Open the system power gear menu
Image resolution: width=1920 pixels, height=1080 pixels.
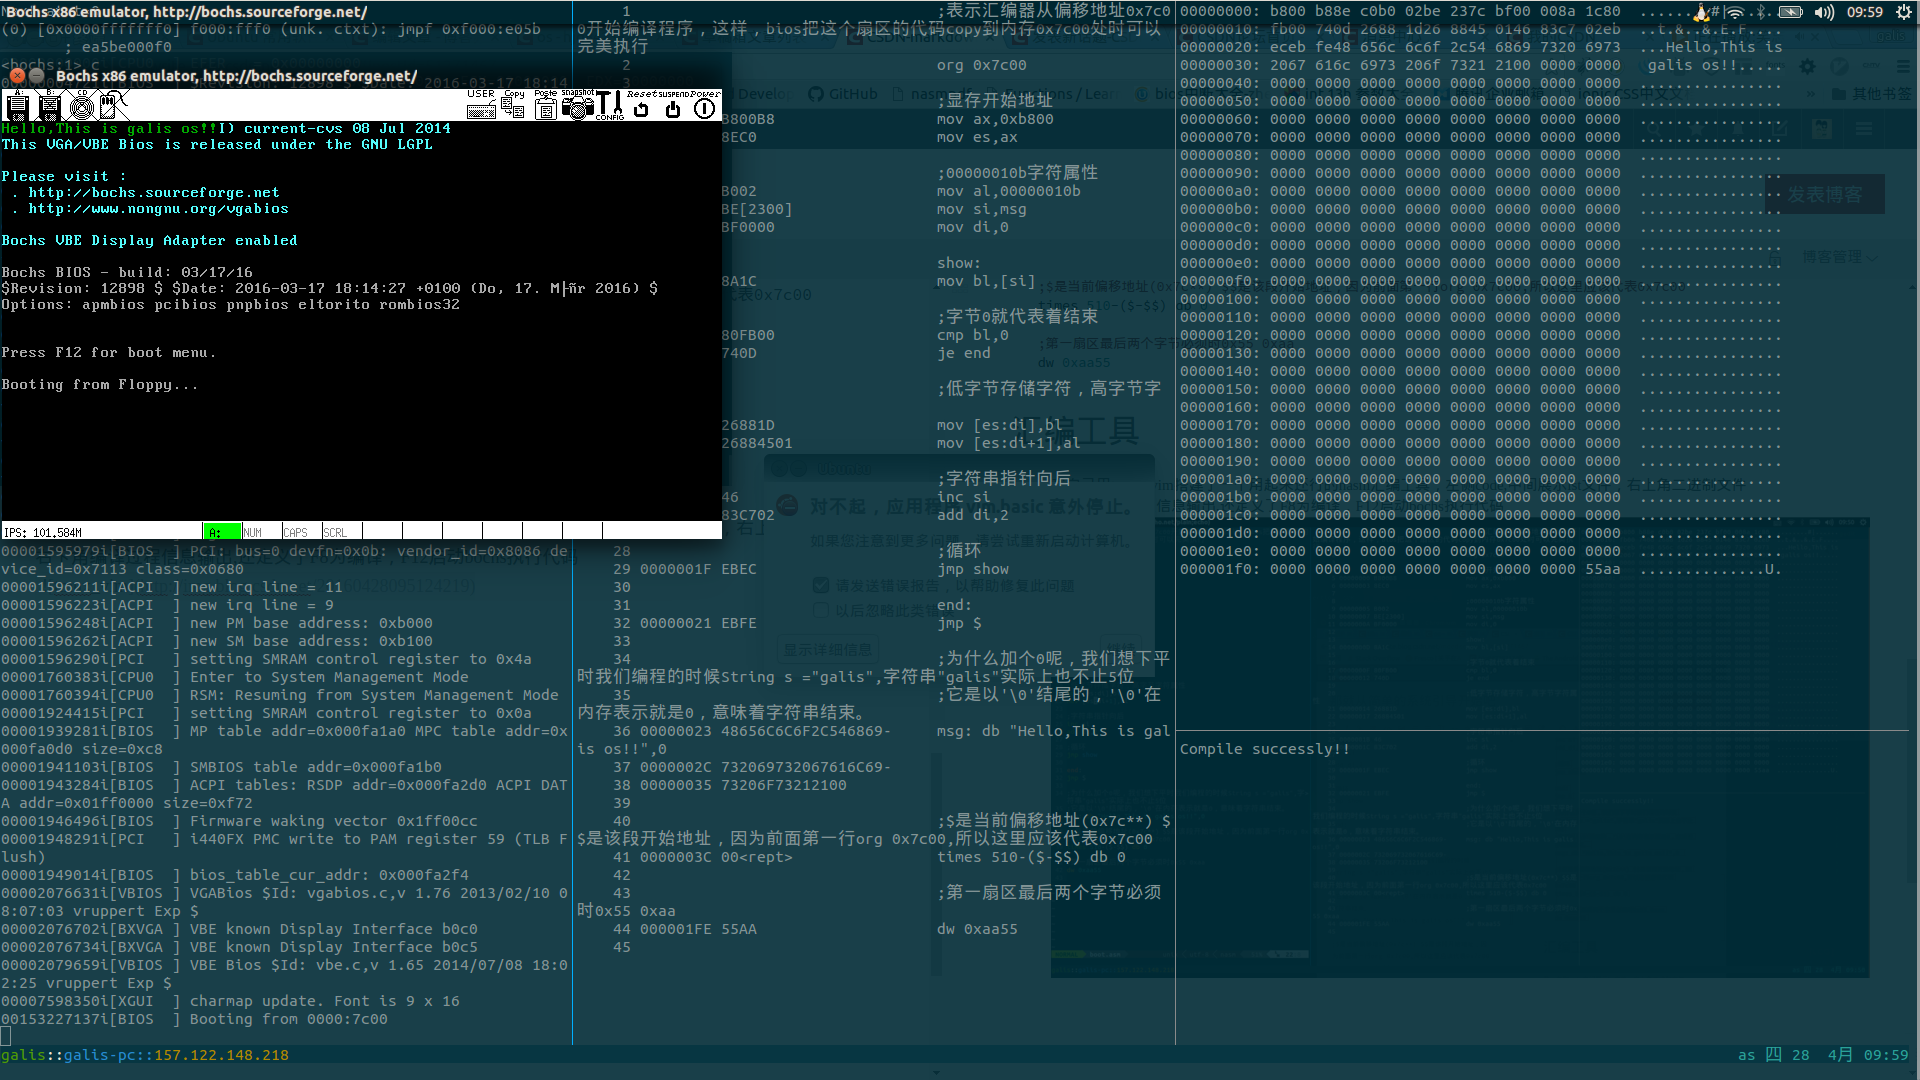1904,12
